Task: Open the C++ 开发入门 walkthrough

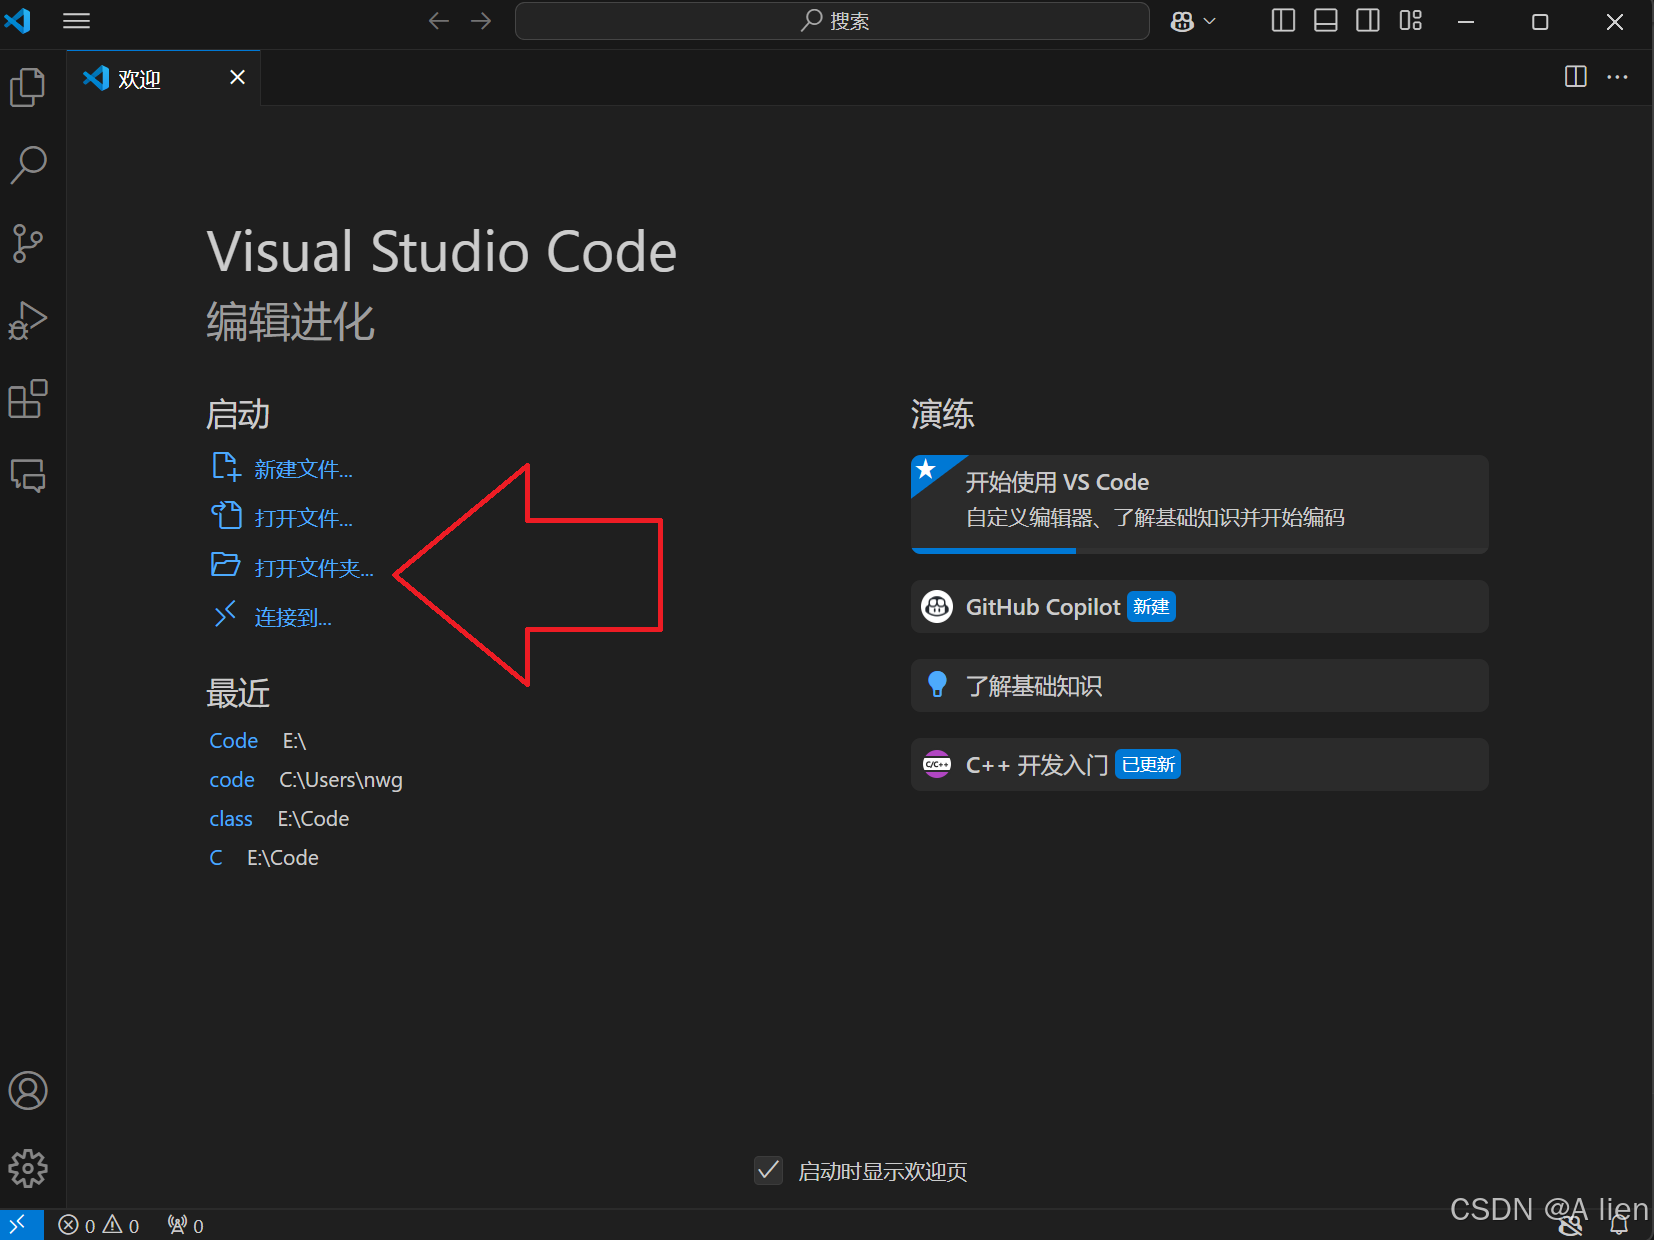Action: point(1200,765)
